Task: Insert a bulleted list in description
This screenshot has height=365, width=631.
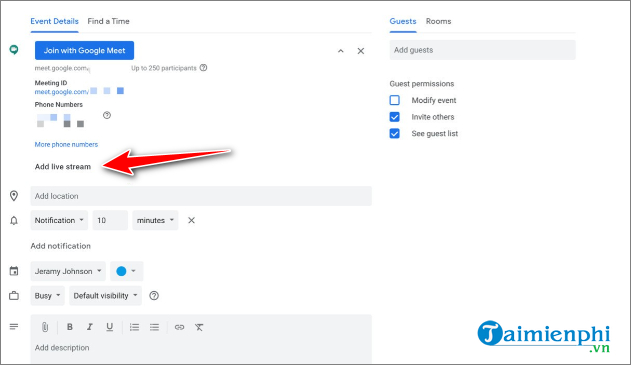Action: coord(155,327)
